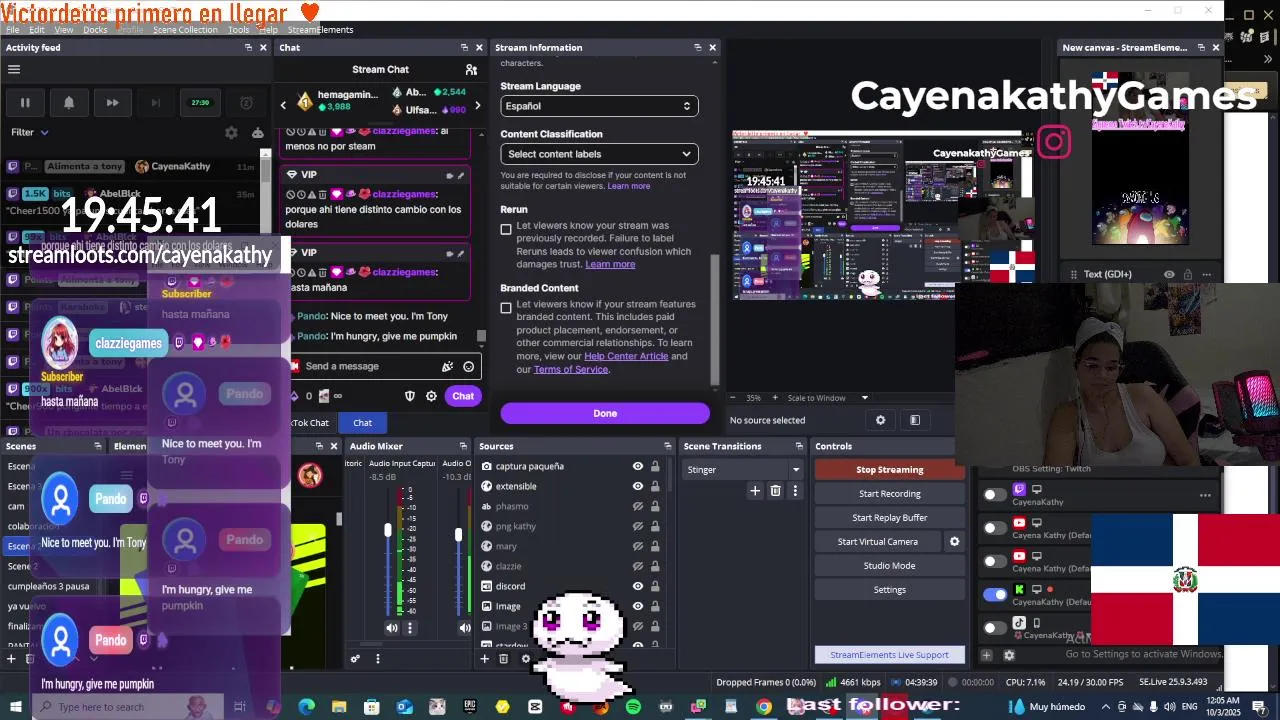Show the phasmo source
Image resolution: width=1280 pixels, height=720 pixels.
coord(637,506)
